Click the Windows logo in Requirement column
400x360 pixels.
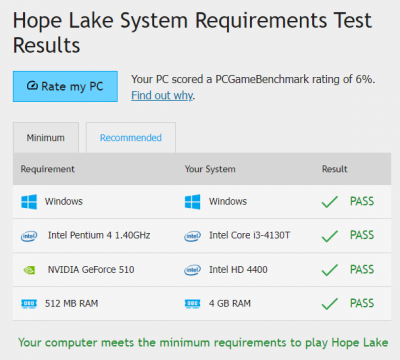pos(29,202)
